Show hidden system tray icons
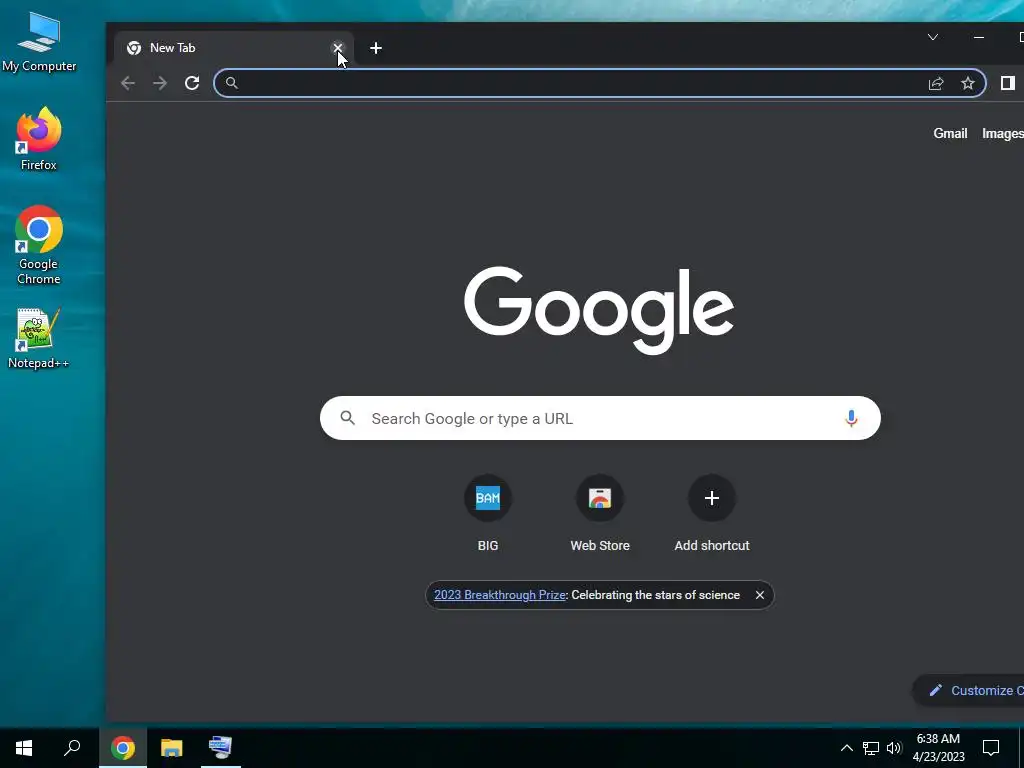The height and width of the screenshot is (768, 1024). pyautogui.click(x=846, y=748)
